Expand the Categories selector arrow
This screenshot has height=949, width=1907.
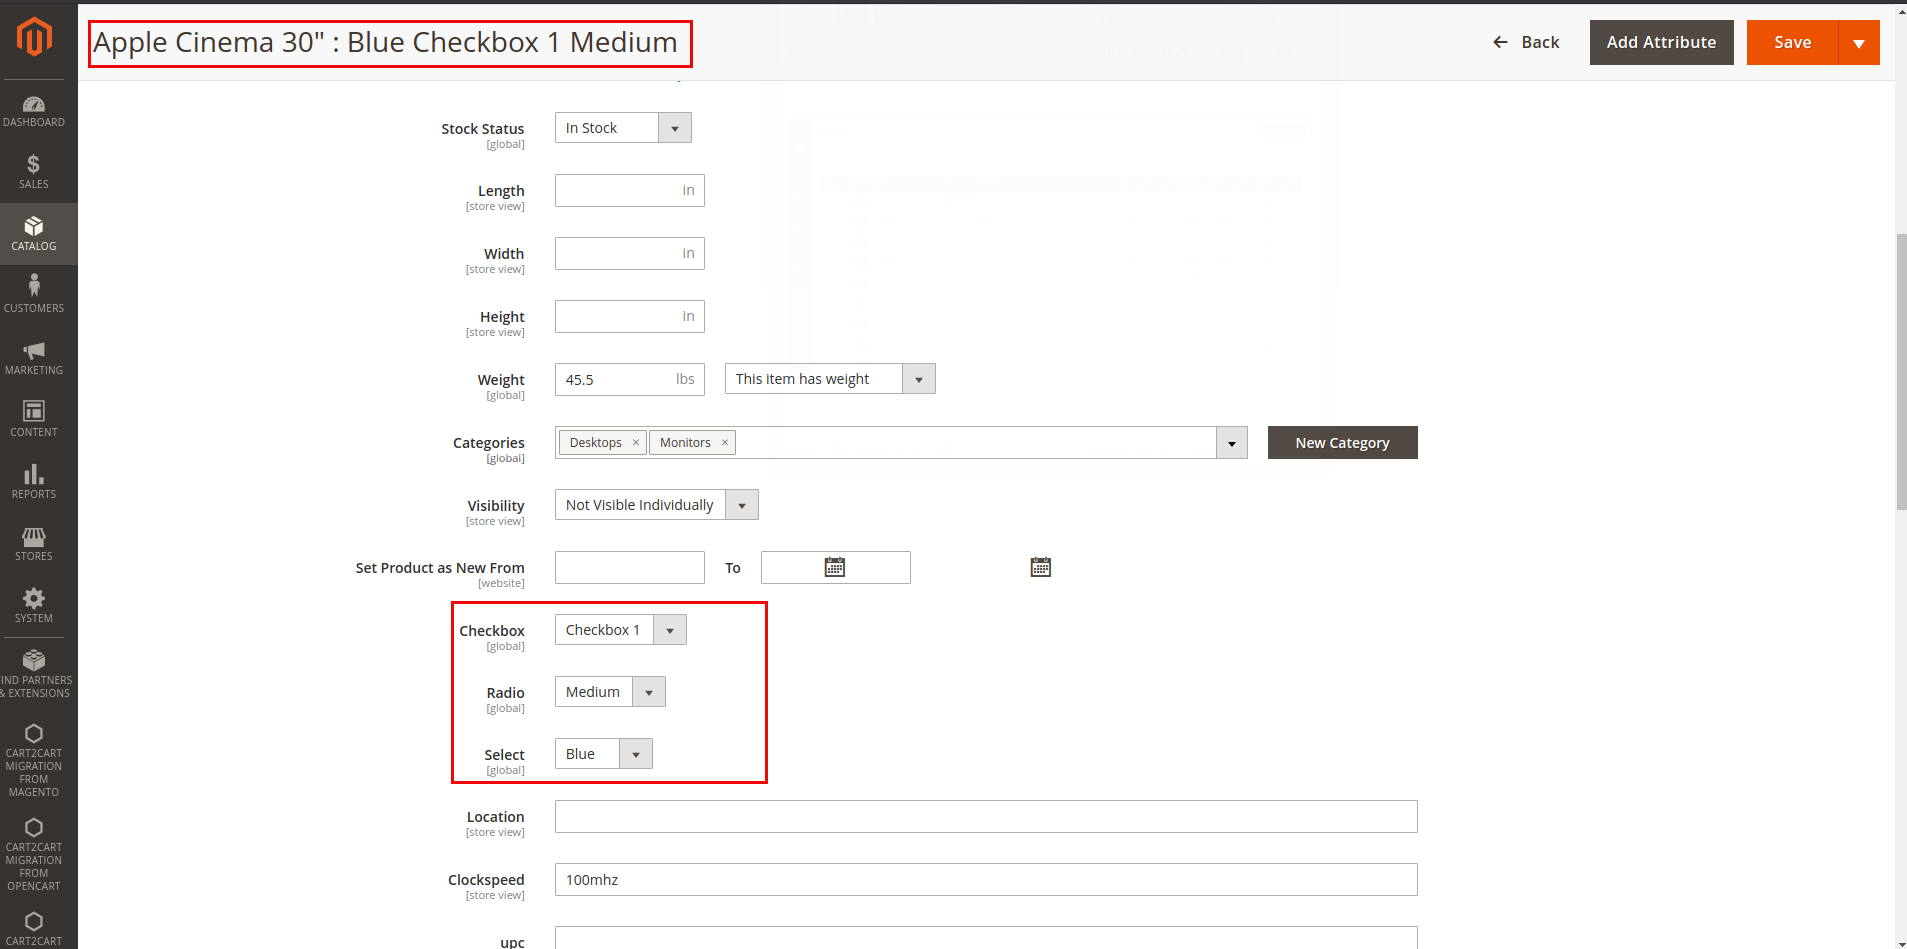point(1232,442)
